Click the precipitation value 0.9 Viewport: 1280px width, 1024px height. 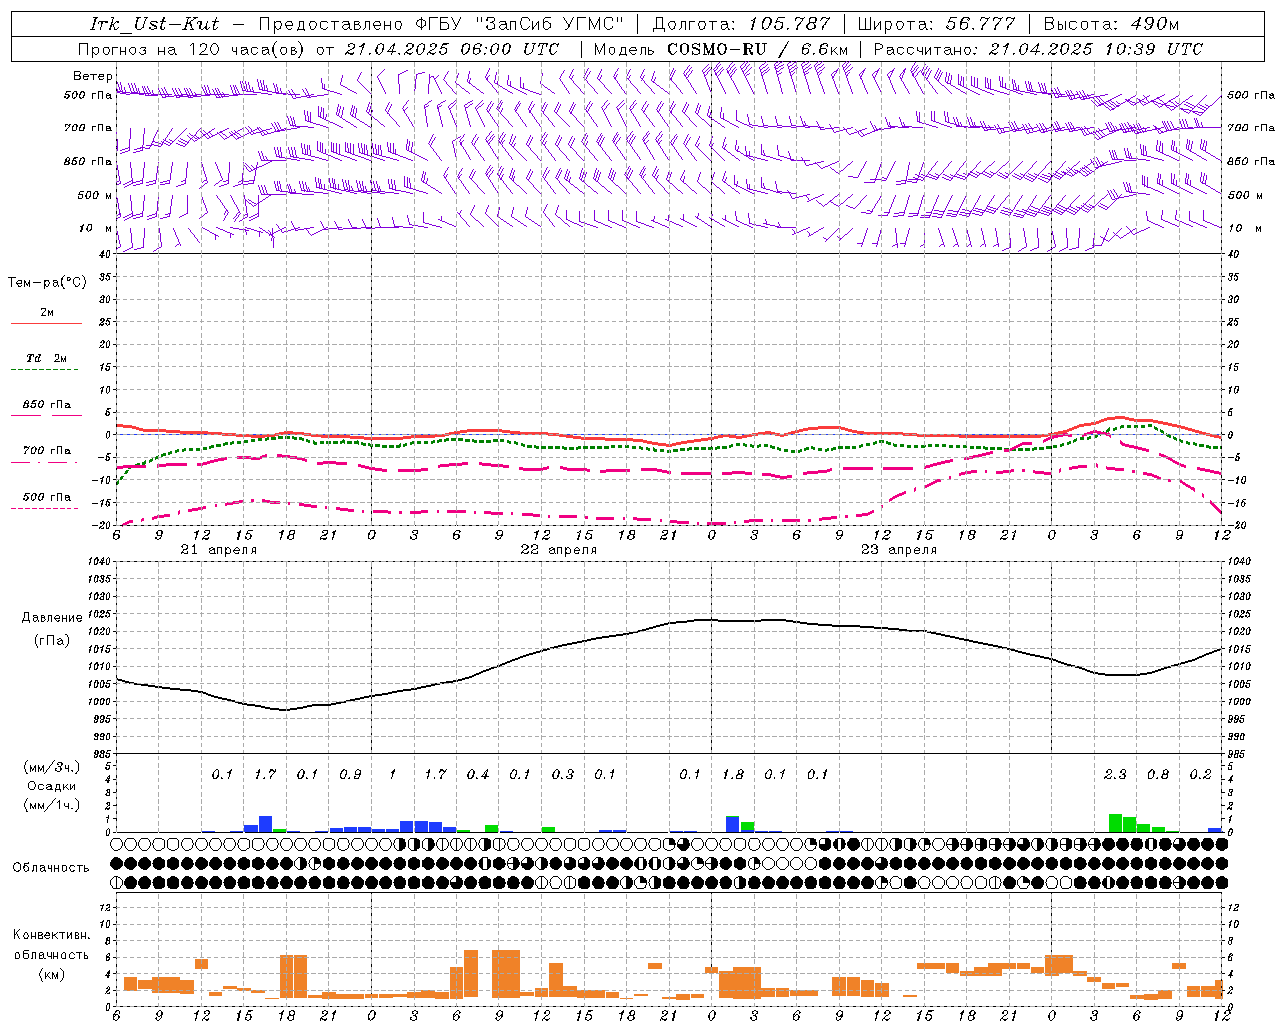tap(350, 774)
